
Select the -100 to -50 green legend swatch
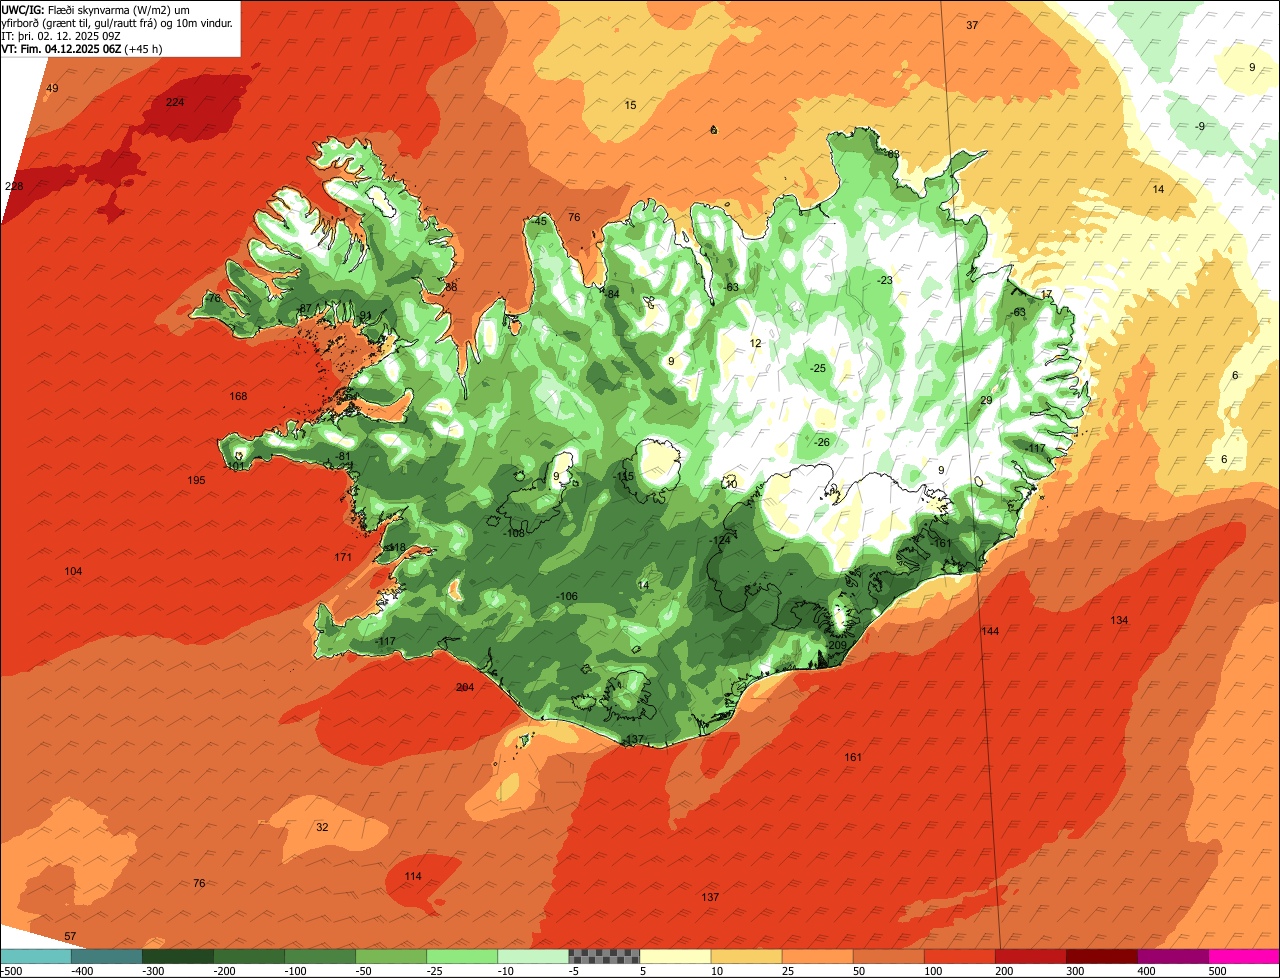click(320, 956)
